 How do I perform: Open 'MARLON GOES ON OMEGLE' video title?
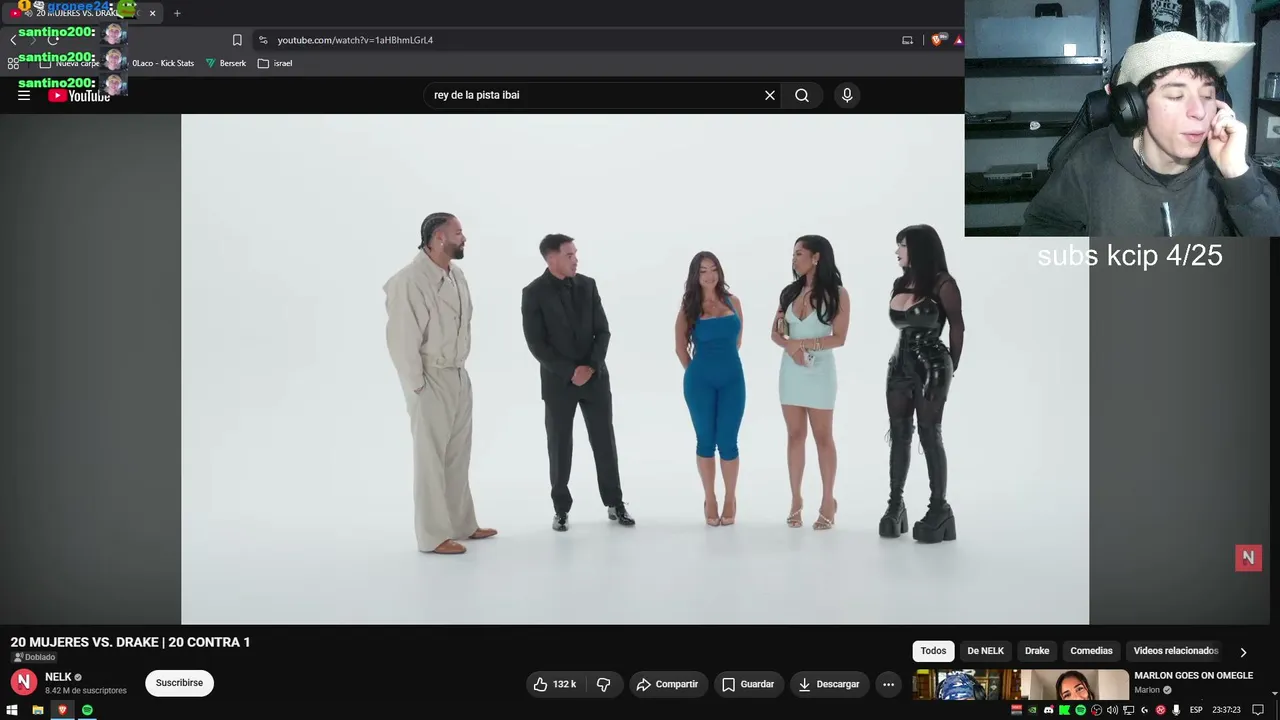[1193, 676]
